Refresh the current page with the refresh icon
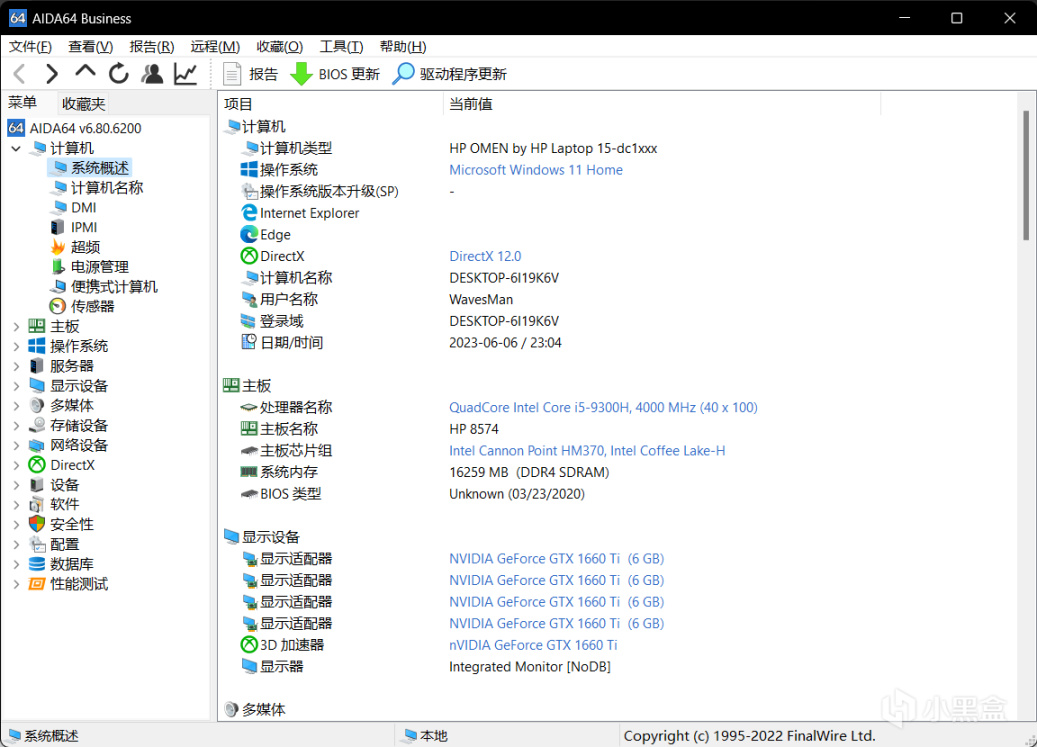 (119, 73)
